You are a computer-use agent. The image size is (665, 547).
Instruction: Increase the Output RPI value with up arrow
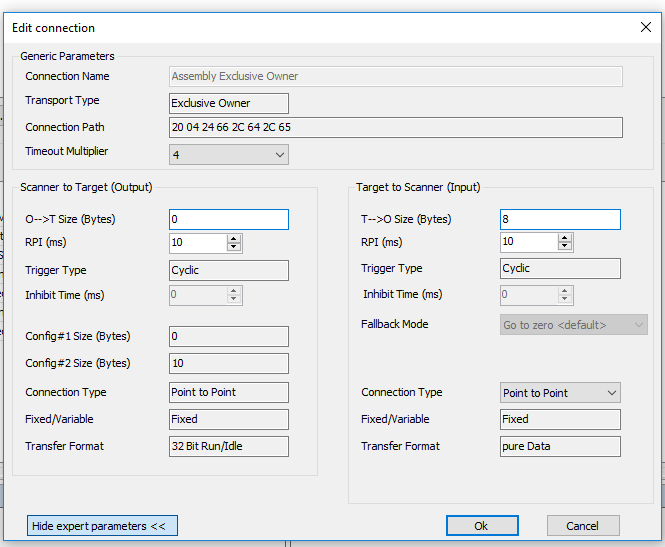pos(234,239)
